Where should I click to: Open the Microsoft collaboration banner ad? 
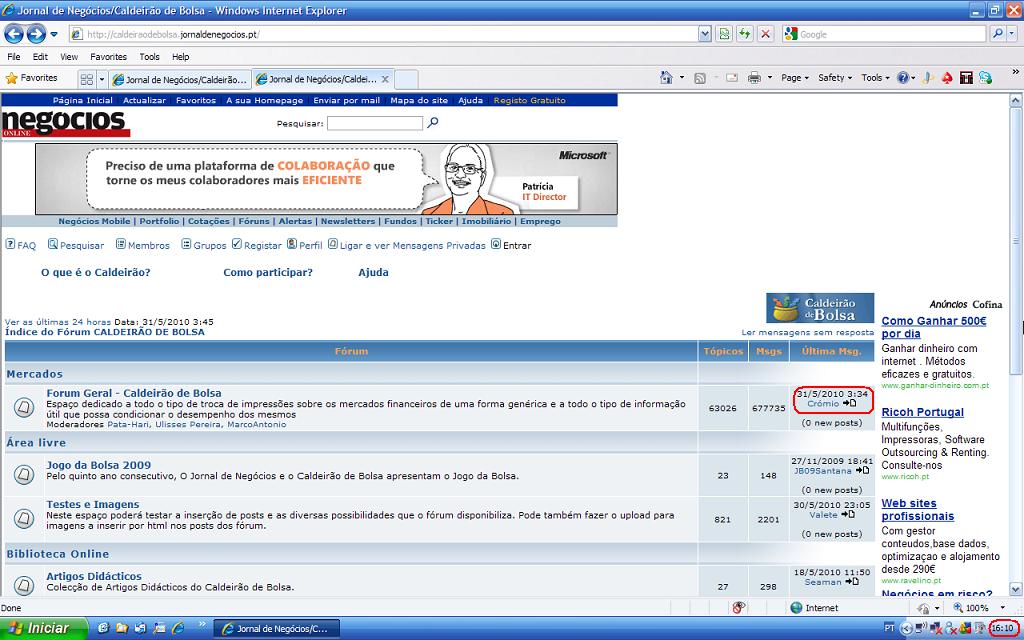(x=326, y=179)
